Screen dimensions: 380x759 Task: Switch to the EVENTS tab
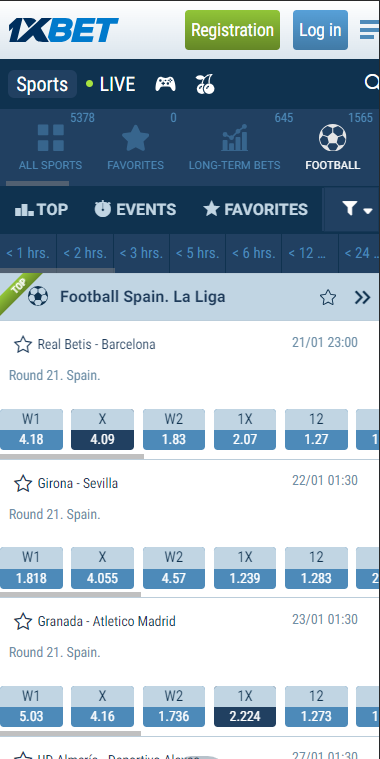[x=135, y=209]
